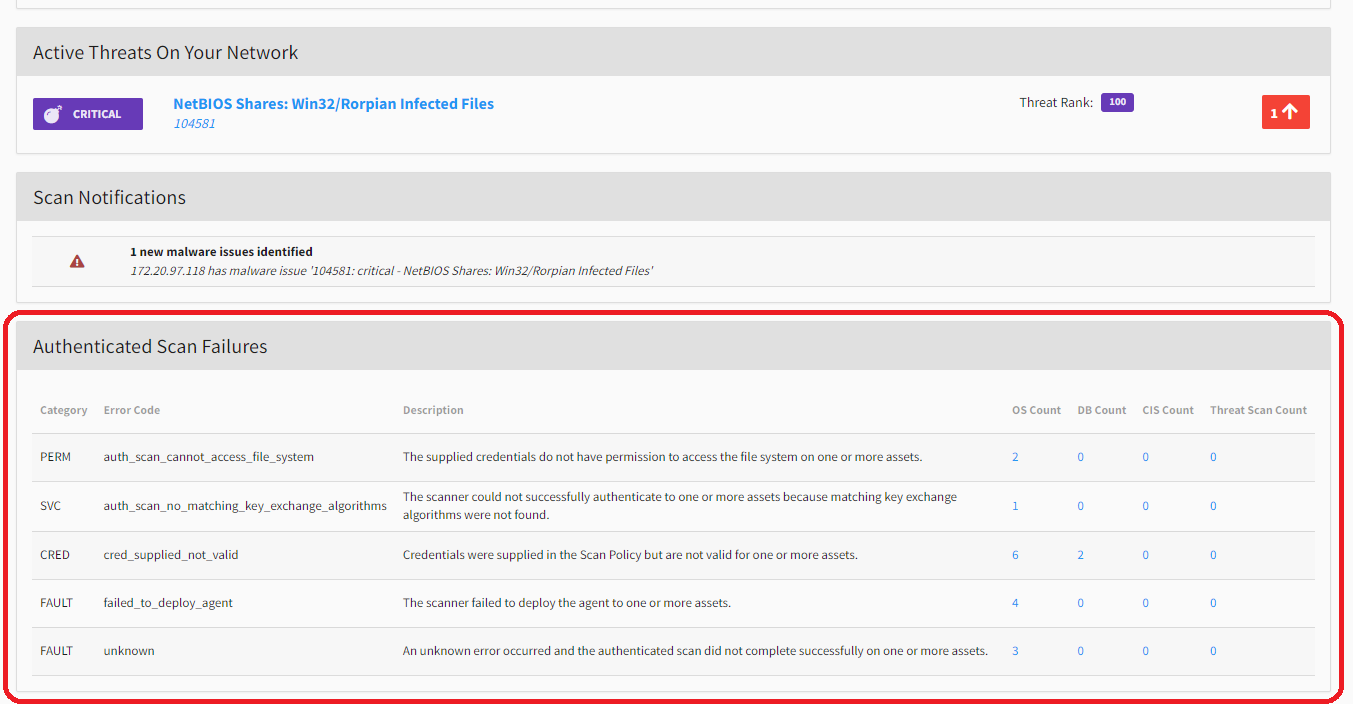Image resolution: width=1353 pixels, height=704 pixels.
Task: Open OS Count 3 for unknown fault
Action: (1015, 651)
